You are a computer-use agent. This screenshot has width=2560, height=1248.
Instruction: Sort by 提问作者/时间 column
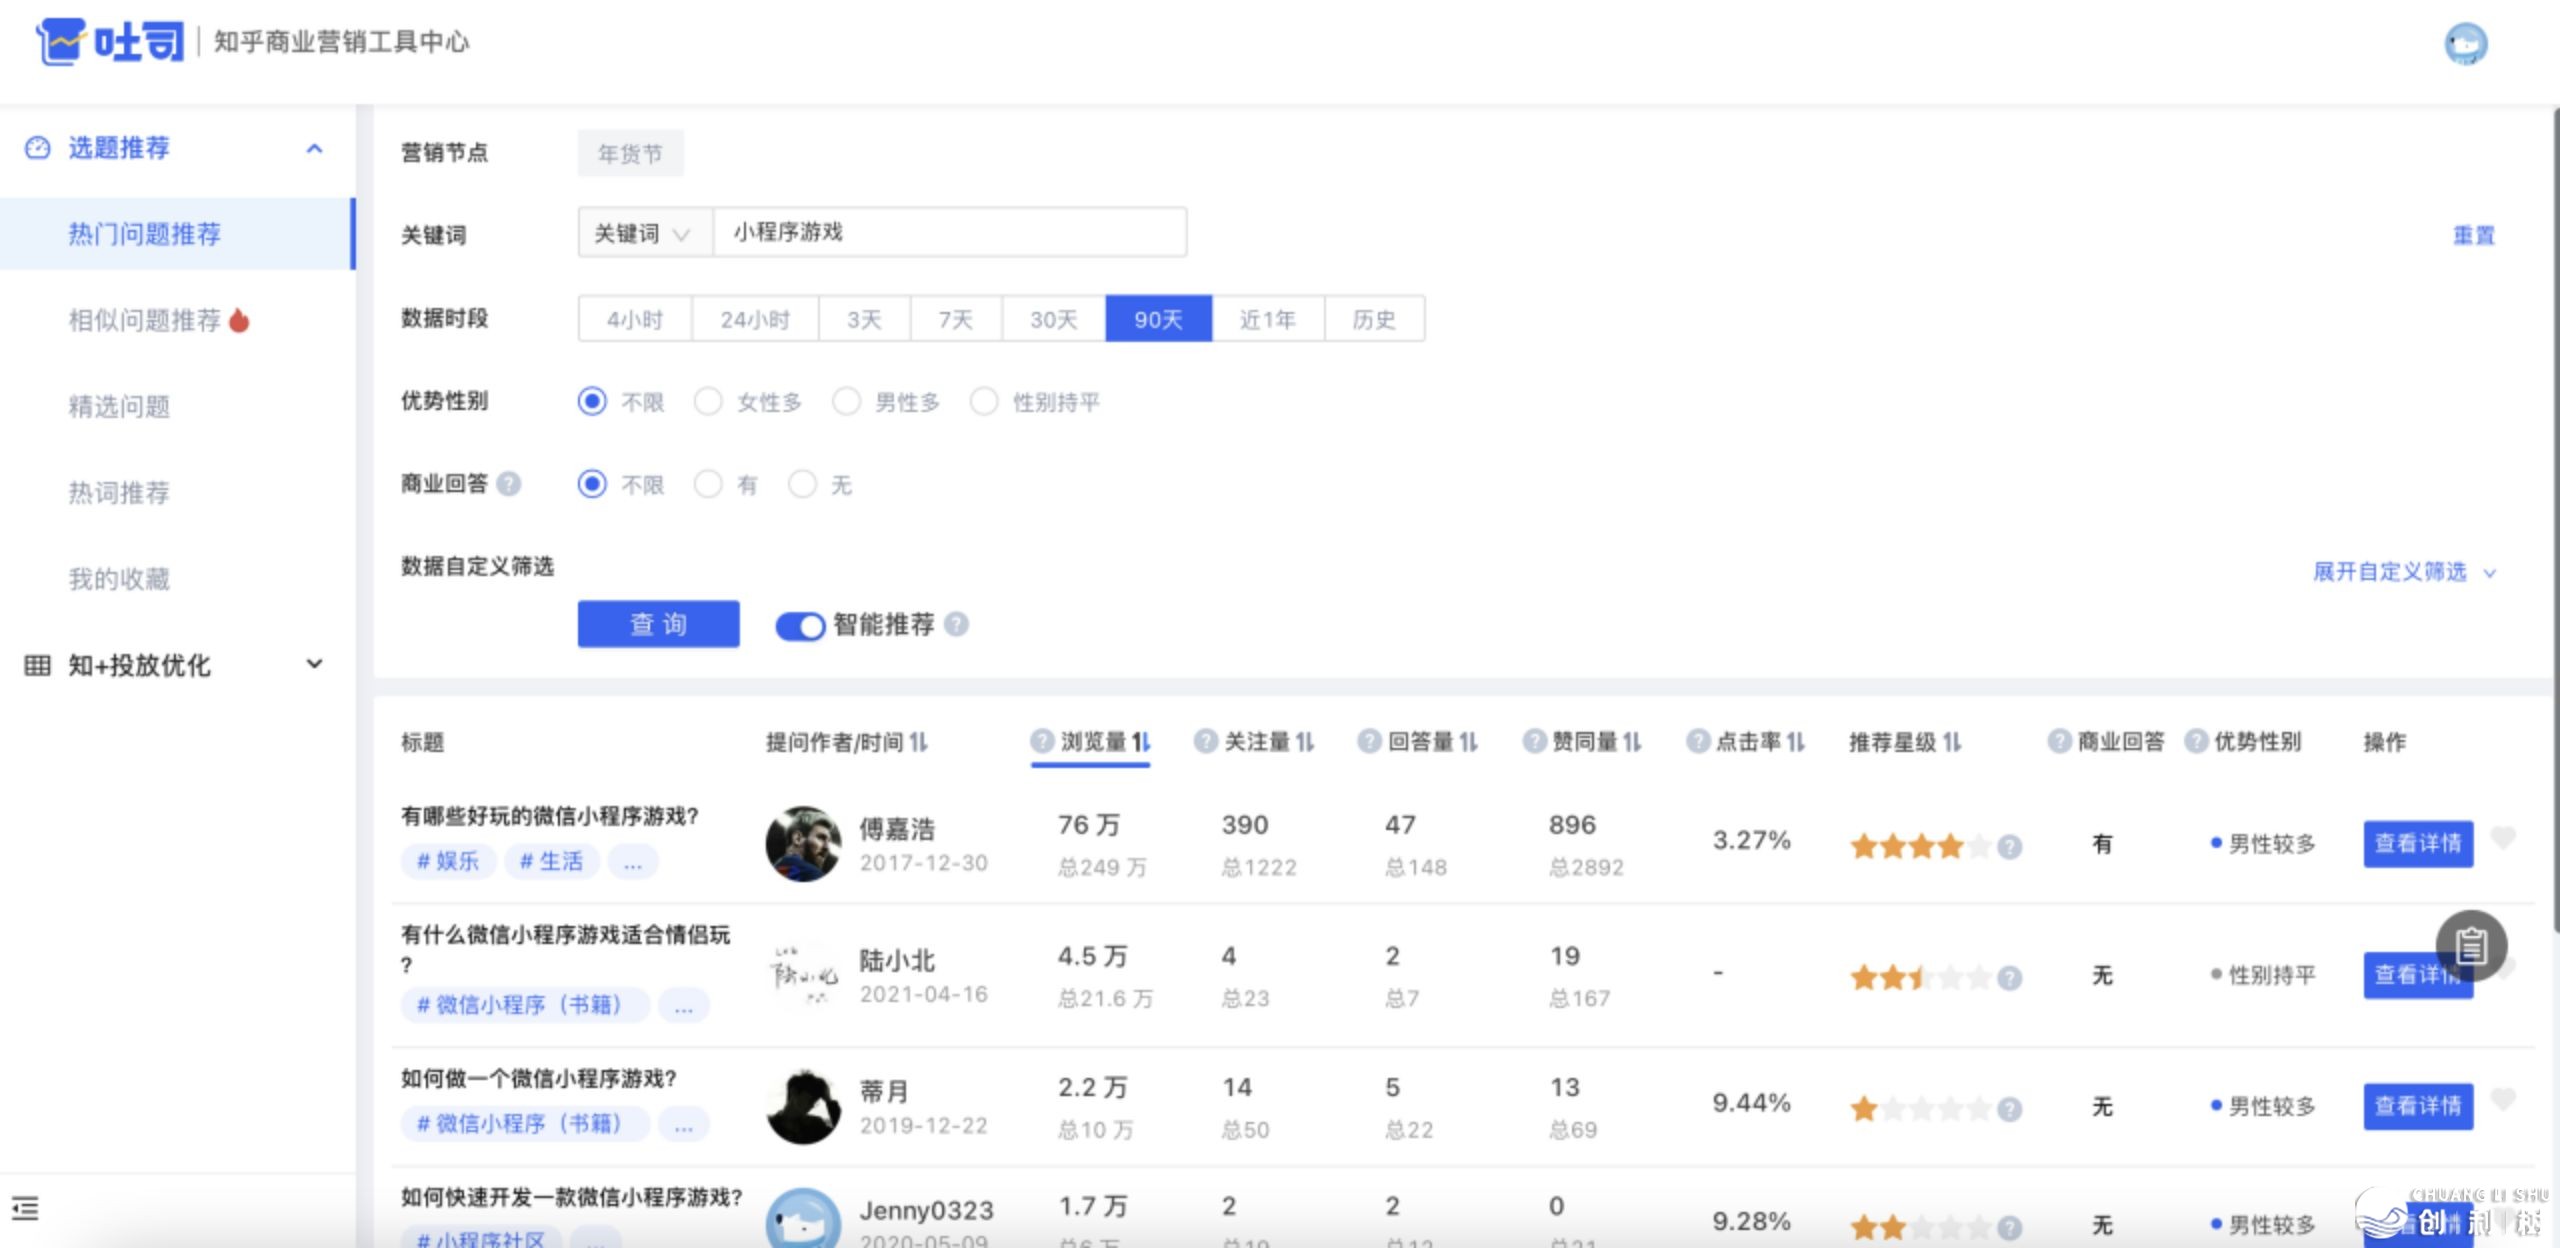918,742
